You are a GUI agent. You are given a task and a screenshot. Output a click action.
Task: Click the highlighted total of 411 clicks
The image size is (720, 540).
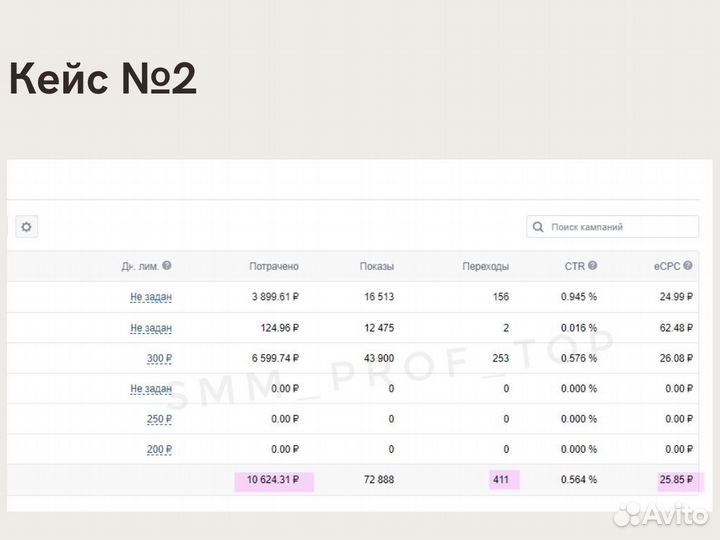tap(500, 480)
